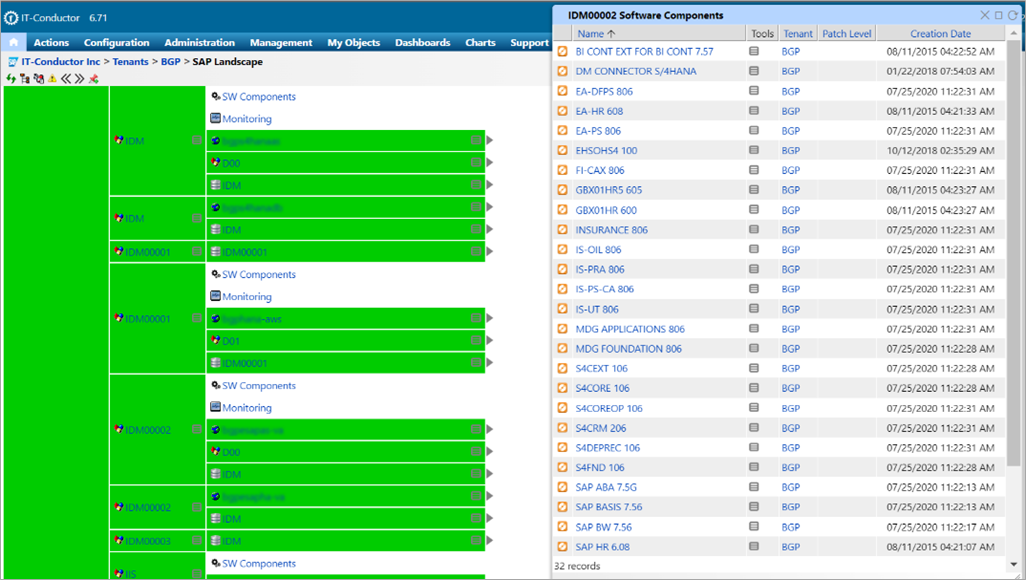Viewport: 1026px width, 580px height.
Task: Open the S4CORE 106 component link
Action: pos(602,388)
